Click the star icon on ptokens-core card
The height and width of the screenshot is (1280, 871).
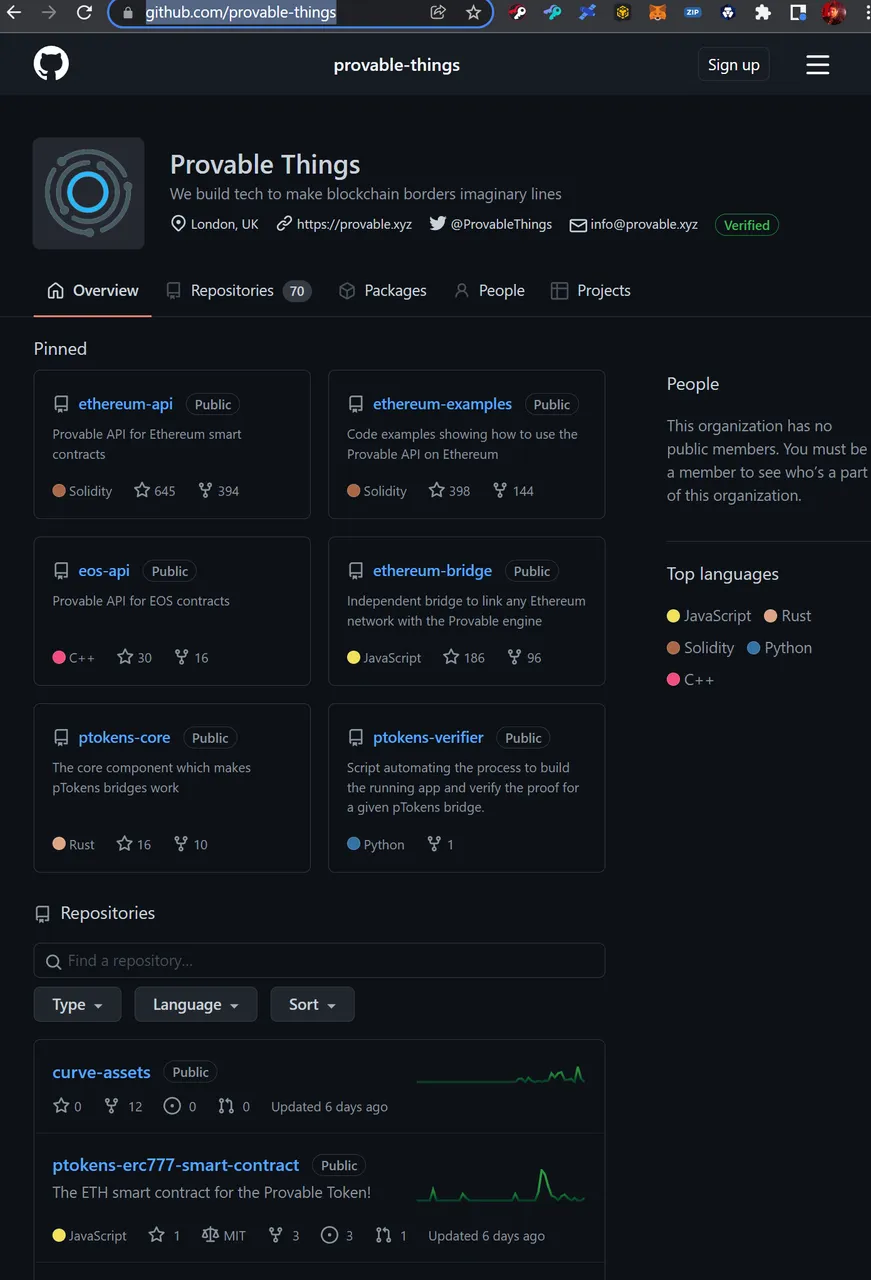pyautogui.click(x=124, y=844)
